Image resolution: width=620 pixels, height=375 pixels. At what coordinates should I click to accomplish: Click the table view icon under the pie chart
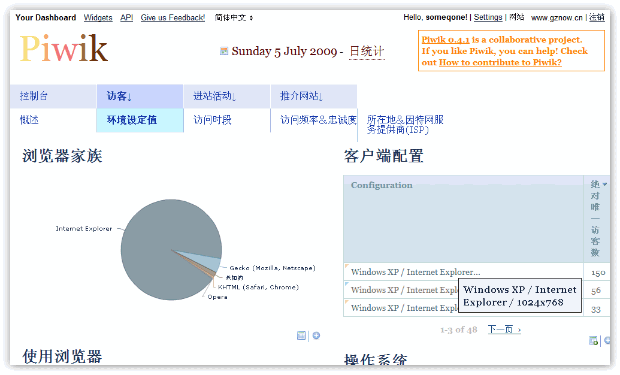[x=301, y=336]
